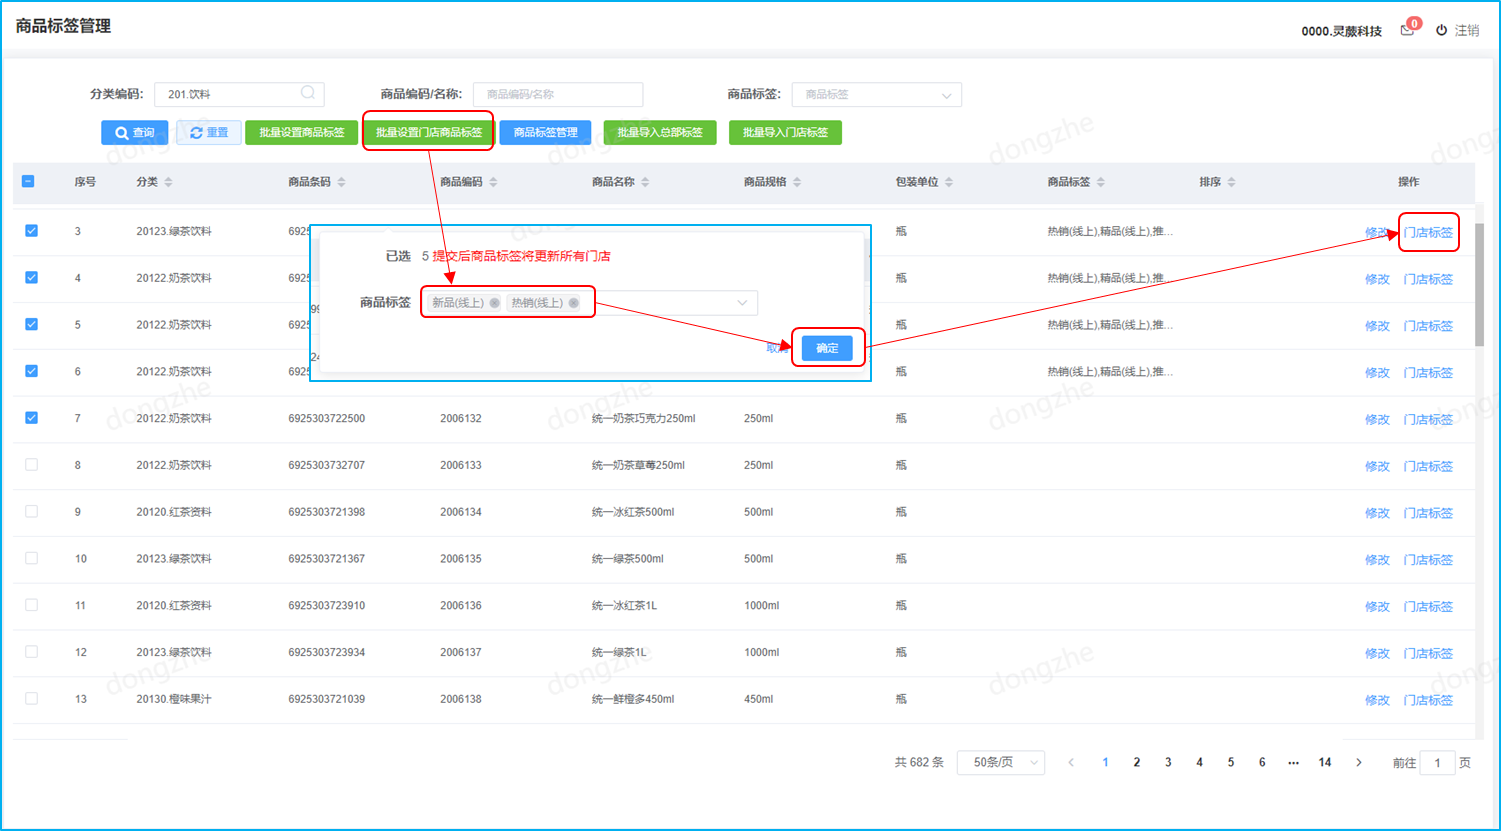The height and width of the screenshot is (831, 1501).
Task: Remove the 新品(线上) tag chip
Action: (x=495, y=303)
